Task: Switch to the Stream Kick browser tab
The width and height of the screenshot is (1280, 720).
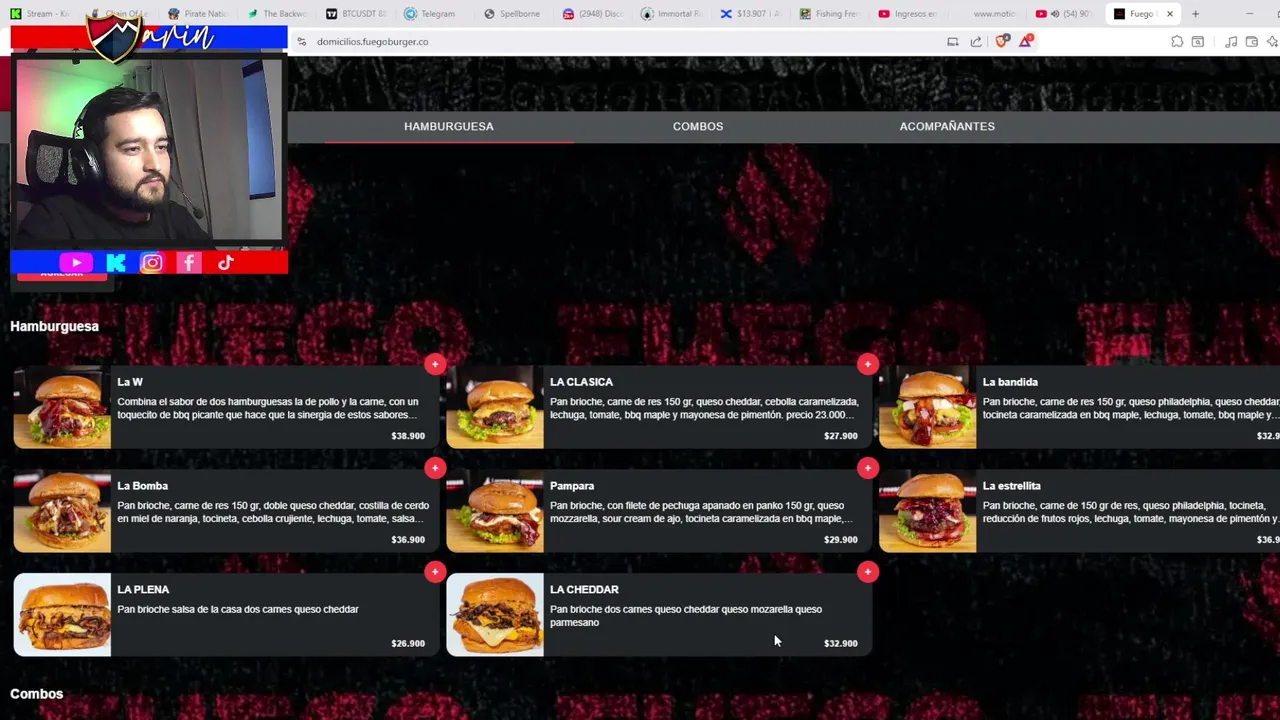Action: (40, 14)
